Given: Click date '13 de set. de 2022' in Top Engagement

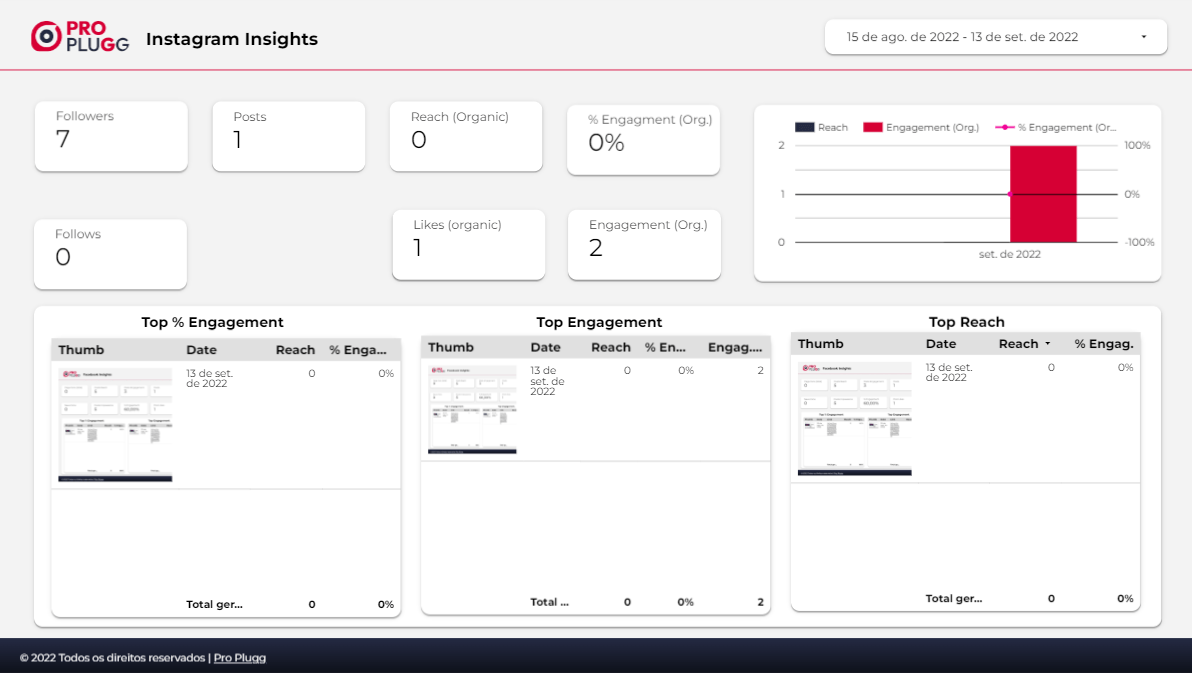Looking at the screenshot, I should [x=547, y=381].
